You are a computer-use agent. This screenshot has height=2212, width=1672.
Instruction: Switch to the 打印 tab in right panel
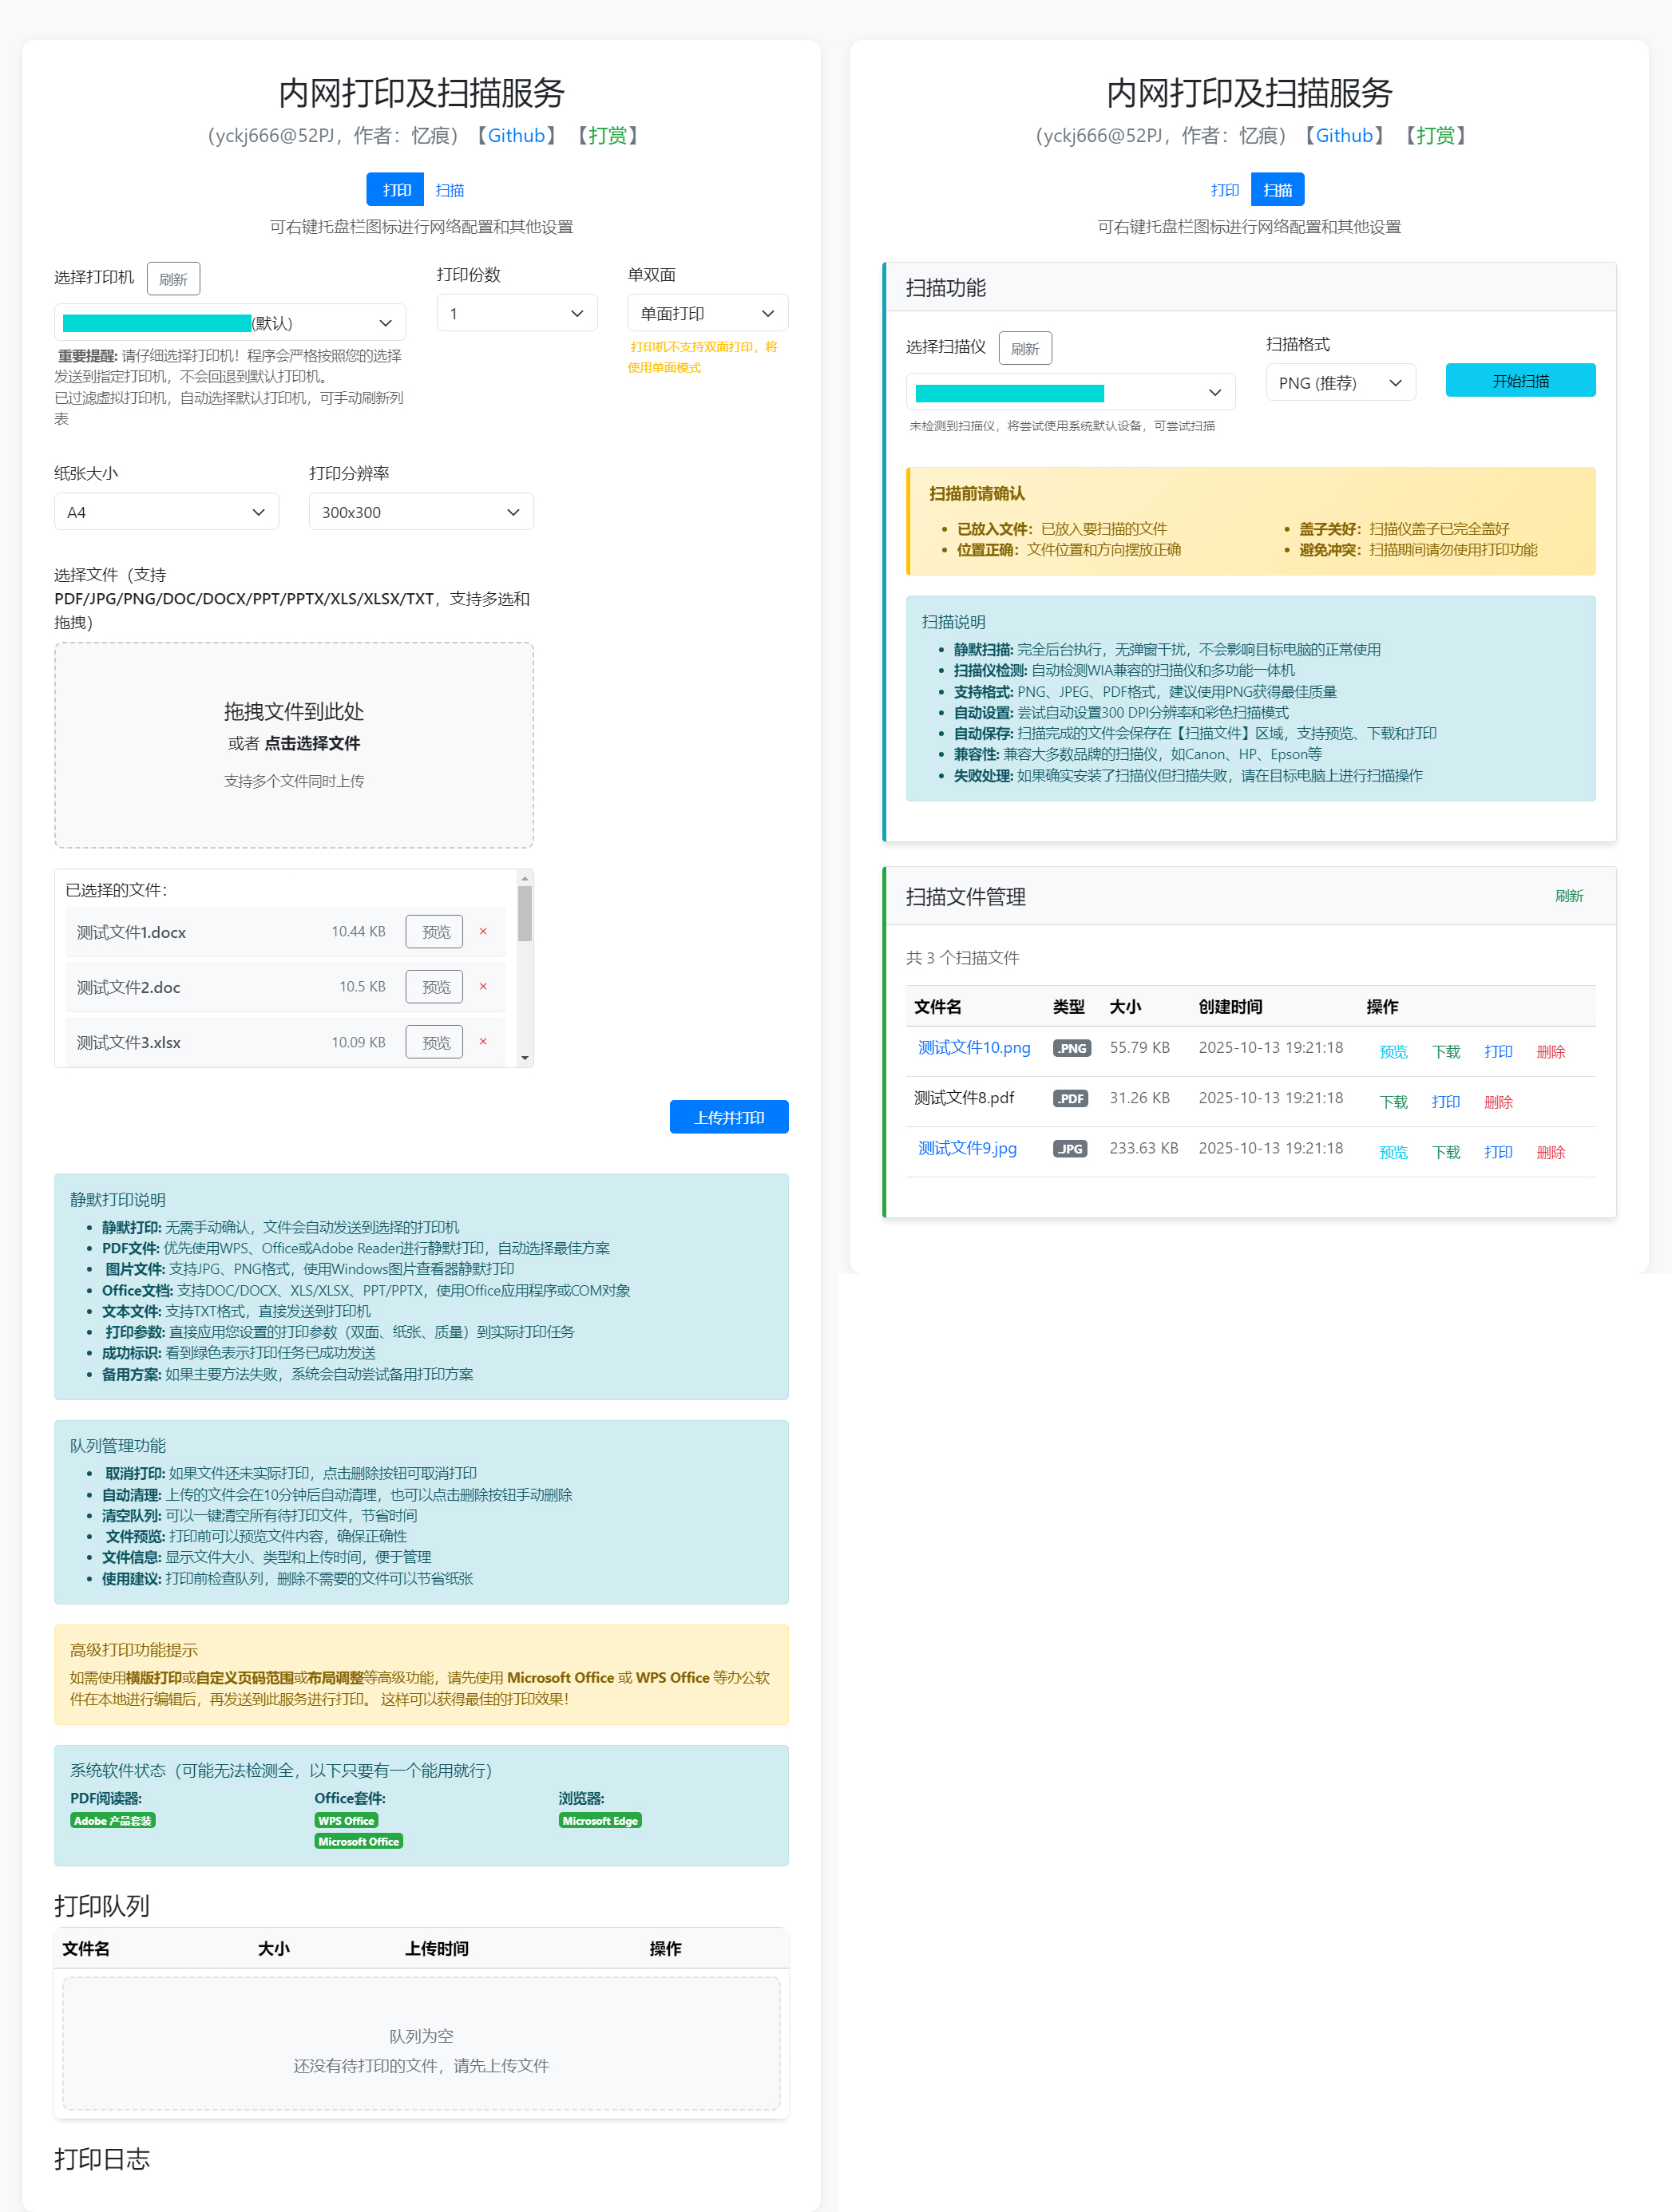[1224, 190]
